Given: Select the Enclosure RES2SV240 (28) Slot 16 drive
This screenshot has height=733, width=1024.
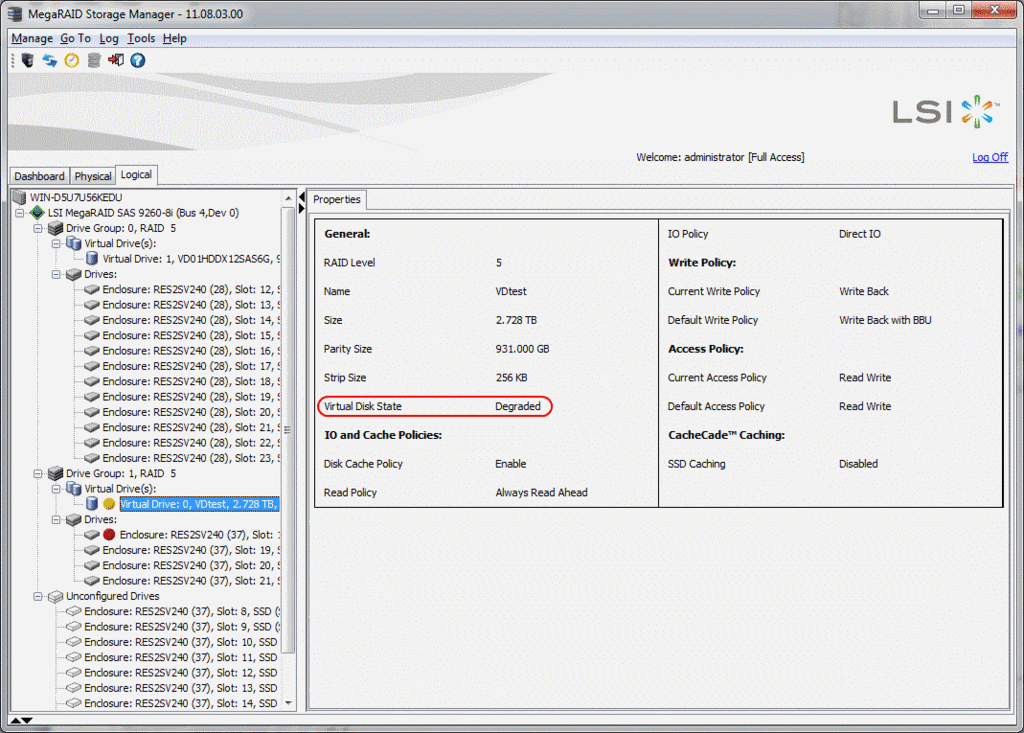Looking at the screenshot, I should pos(191,351).
